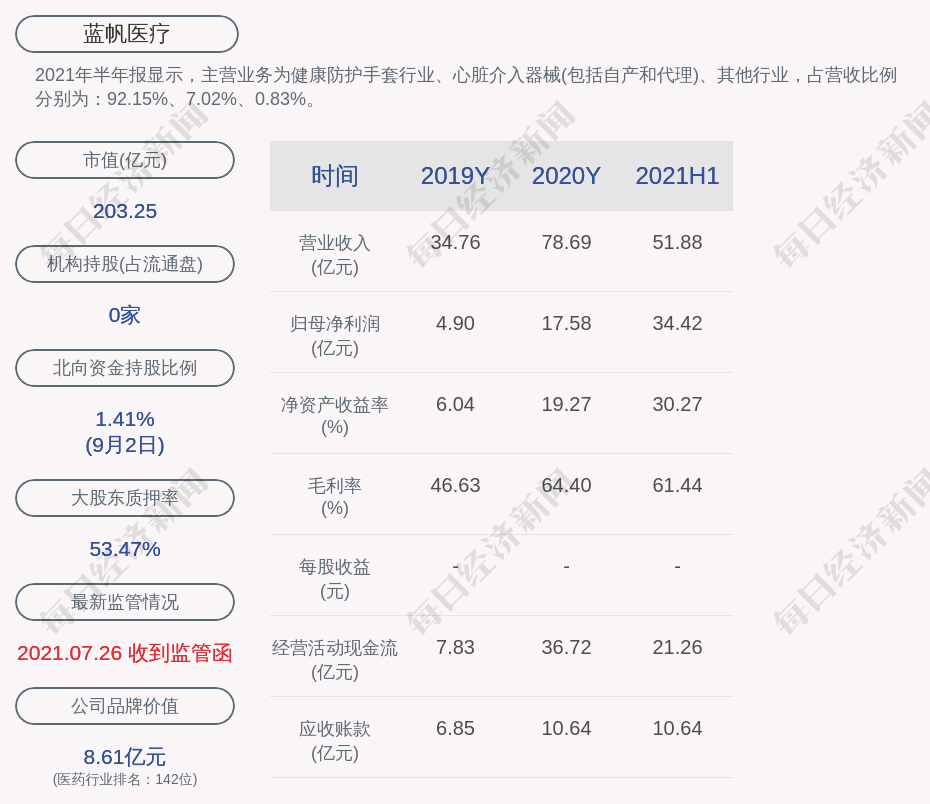Click the 净资产收益率(%) row label

click(335, 416)
